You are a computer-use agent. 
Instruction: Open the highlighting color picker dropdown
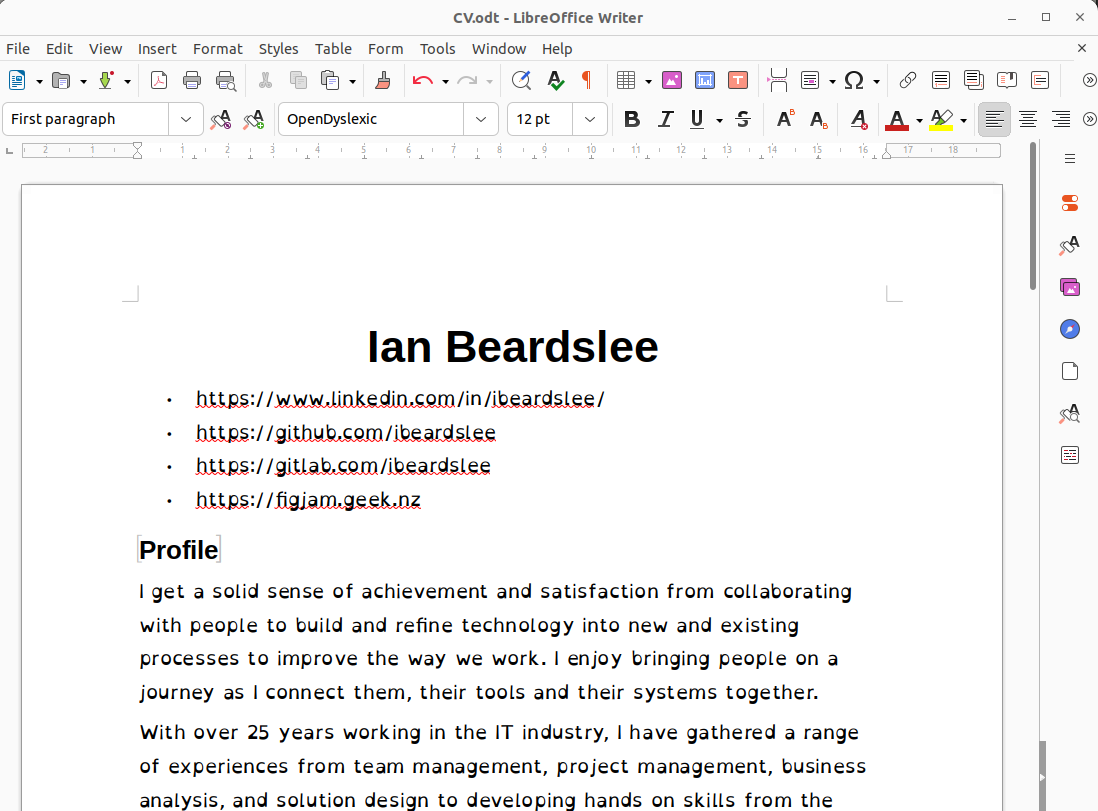coord(961,119)
